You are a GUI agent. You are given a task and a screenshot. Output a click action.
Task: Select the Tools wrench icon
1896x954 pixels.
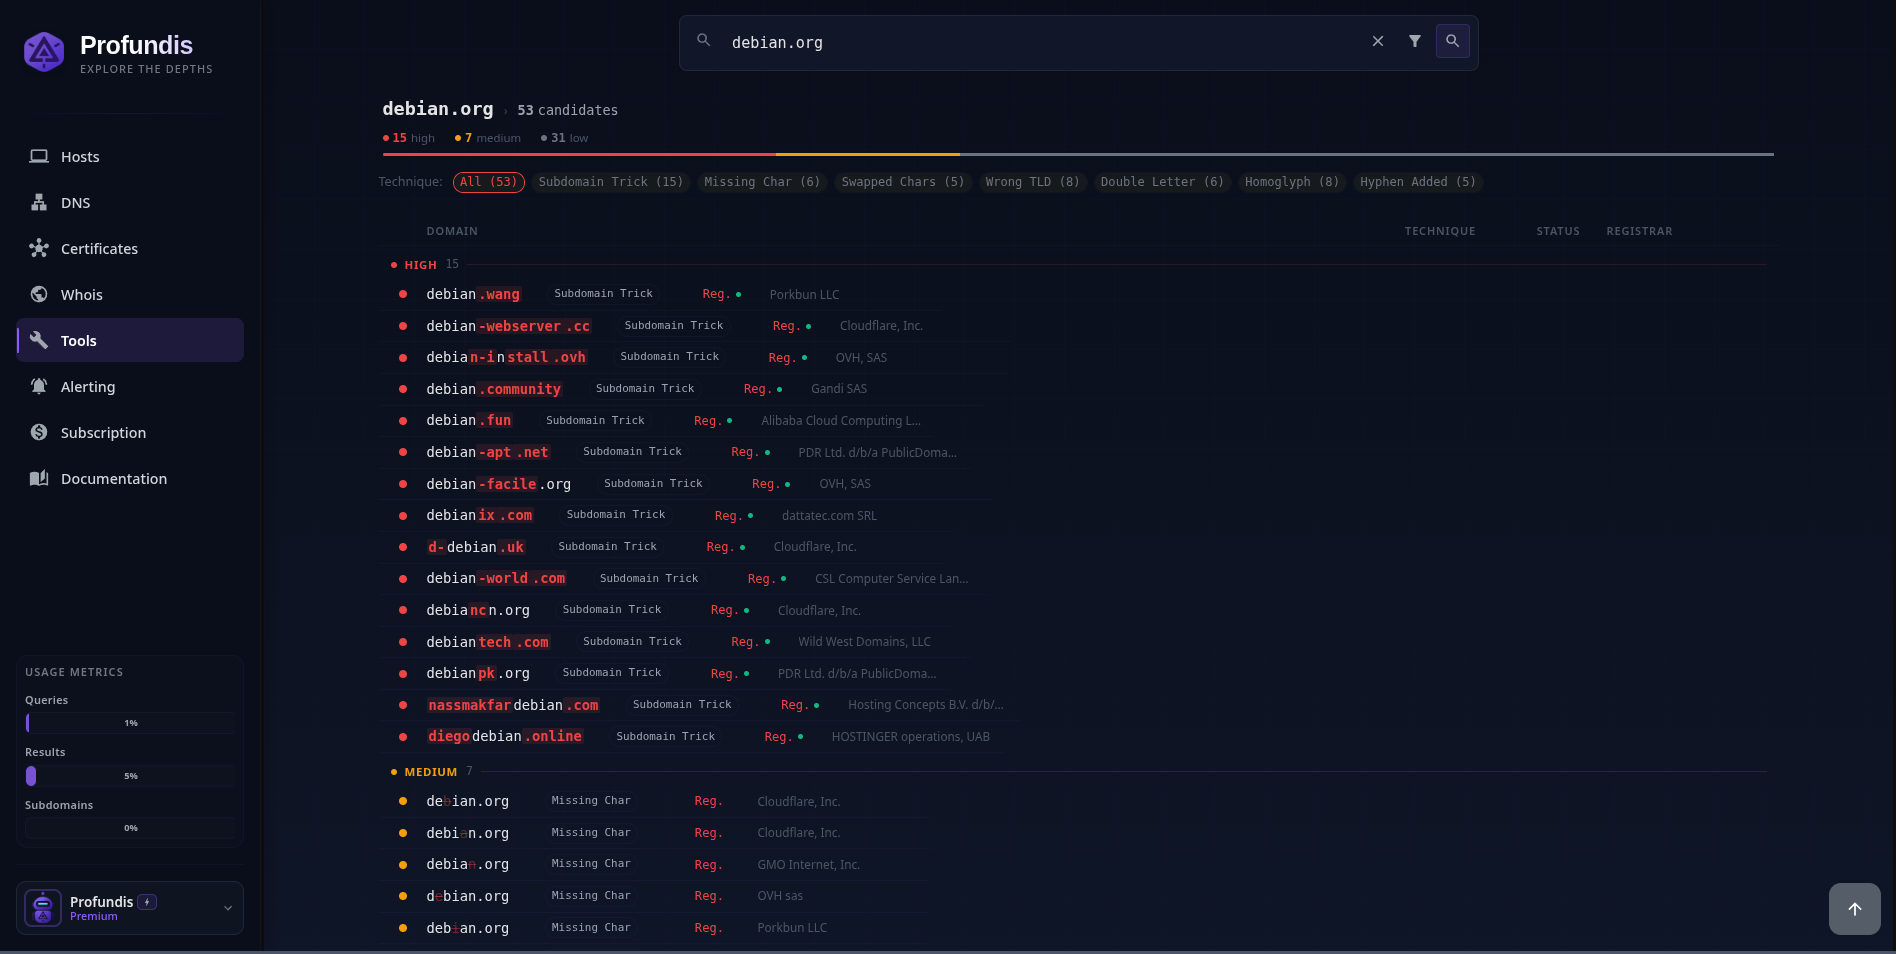tap(39, 340)
